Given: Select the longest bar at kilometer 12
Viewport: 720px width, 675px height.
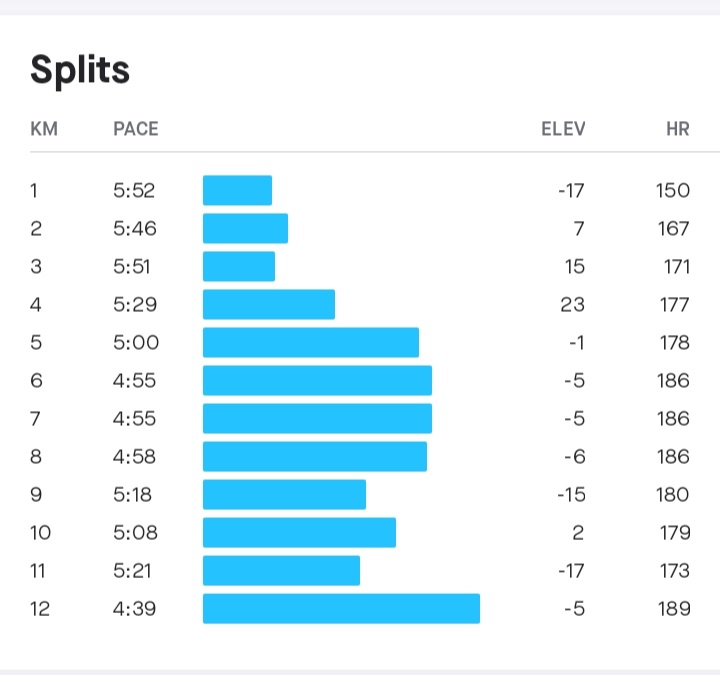Looking at the screenshot, I should (x=342, y=608).
